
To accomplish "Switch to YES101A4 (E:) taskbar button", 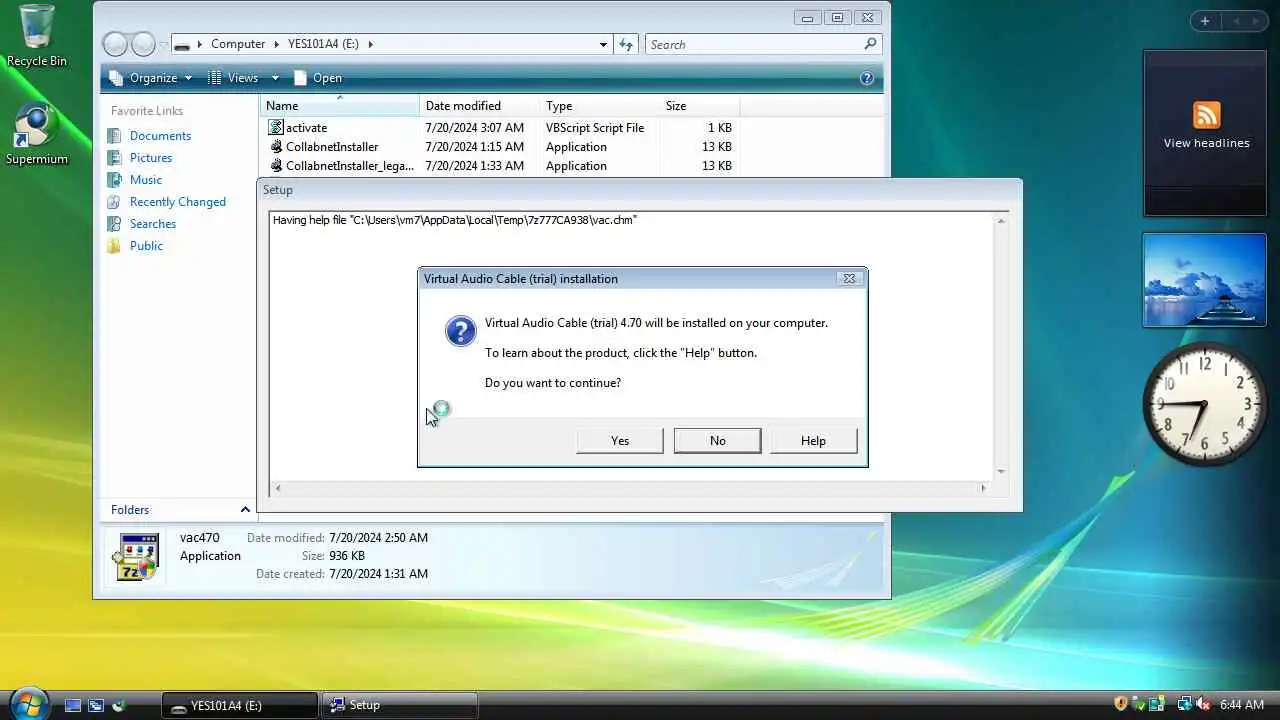I will click(240, 705).
